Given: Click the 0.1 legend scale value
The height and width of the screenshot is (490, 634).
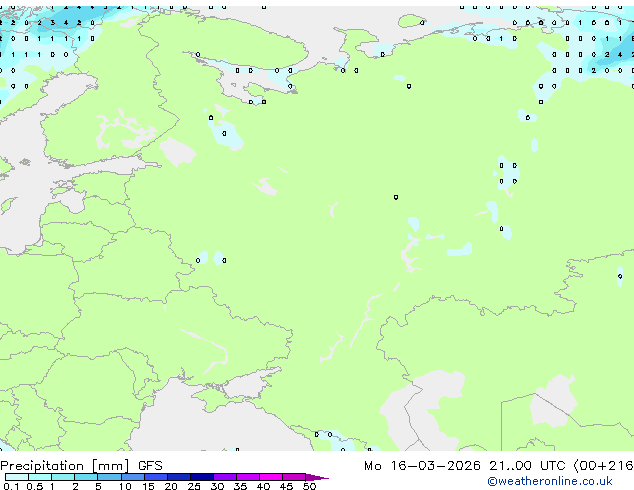Looking at the screenshot, I should (9, 487).
